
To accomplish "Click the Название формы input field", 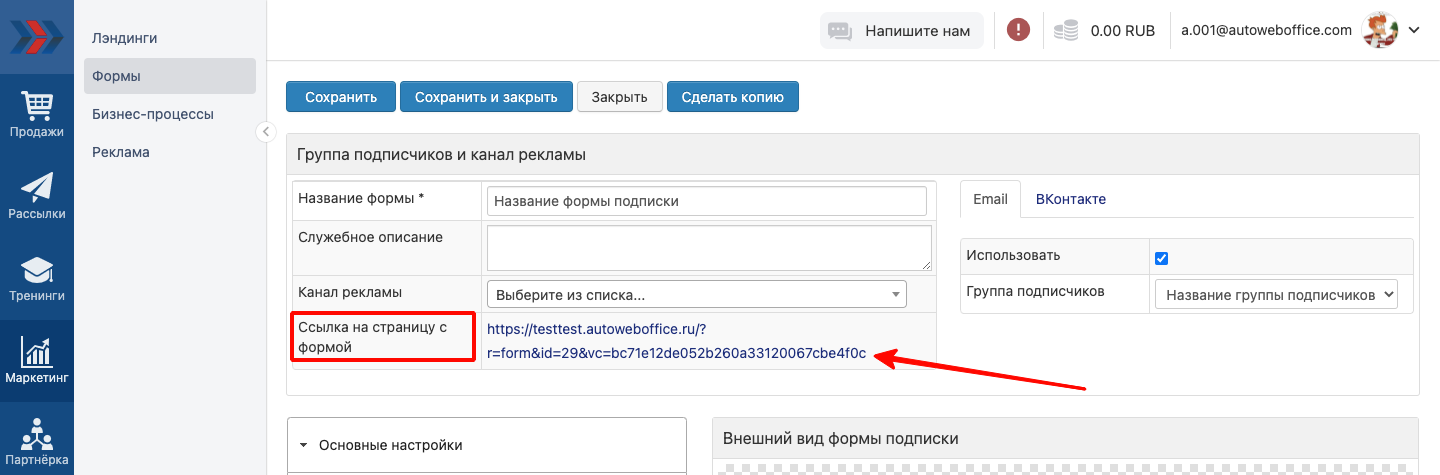I will tap(706, 201).
